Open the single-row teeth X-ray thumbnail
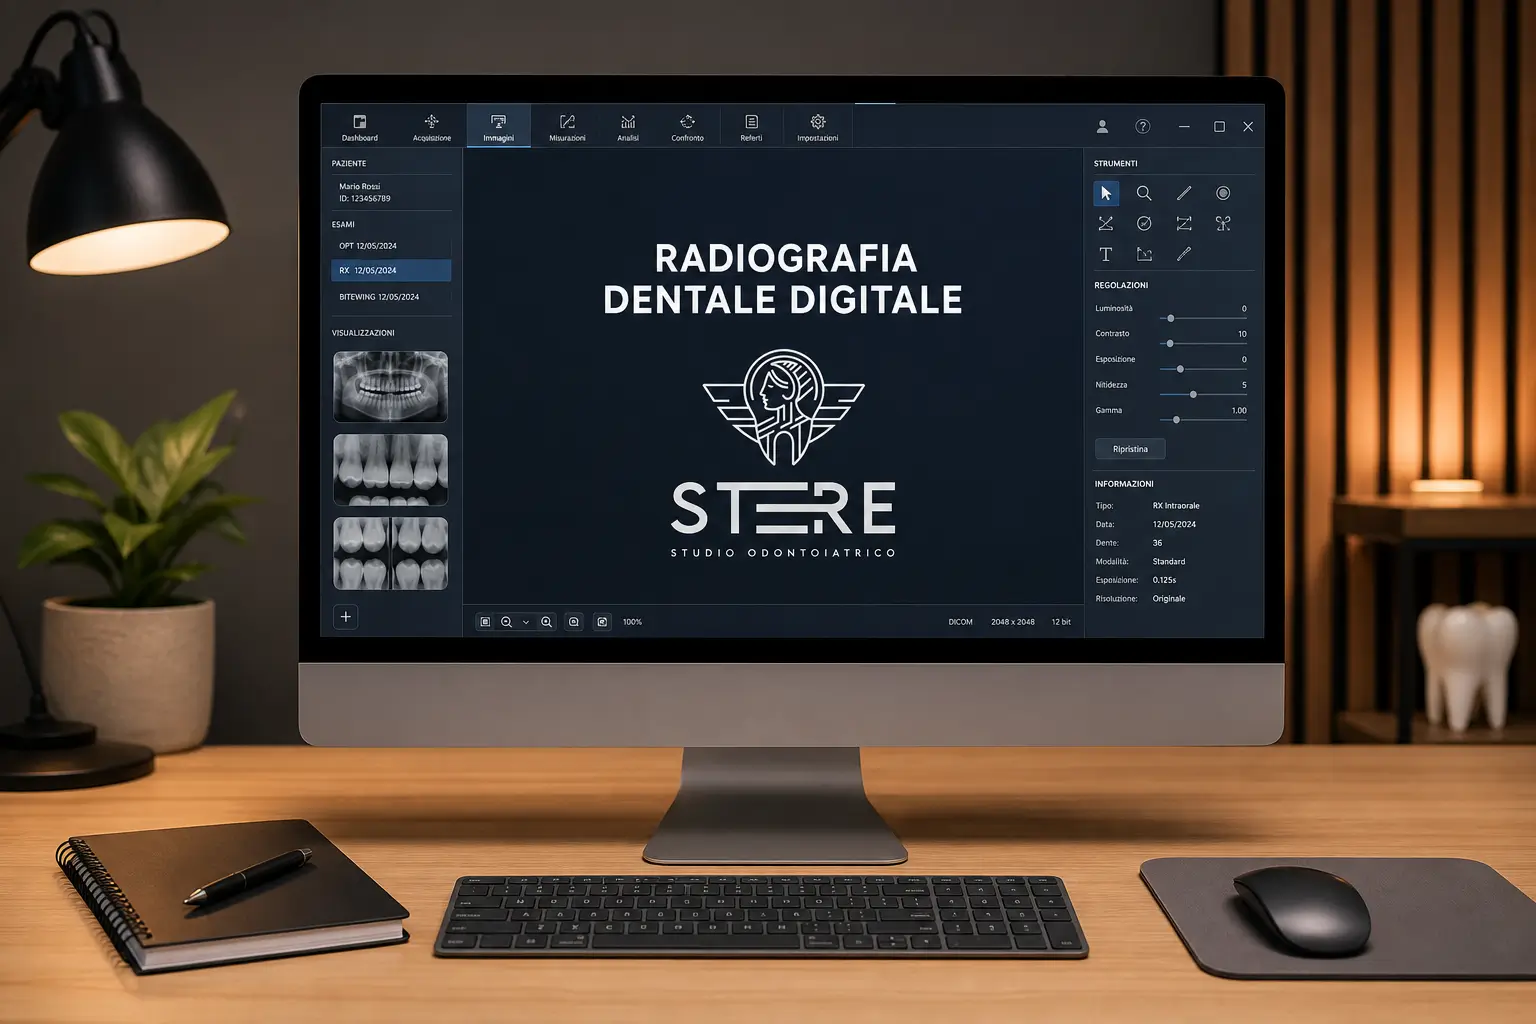This screenshot has width=1536, height=1024. tap(390, 470)
